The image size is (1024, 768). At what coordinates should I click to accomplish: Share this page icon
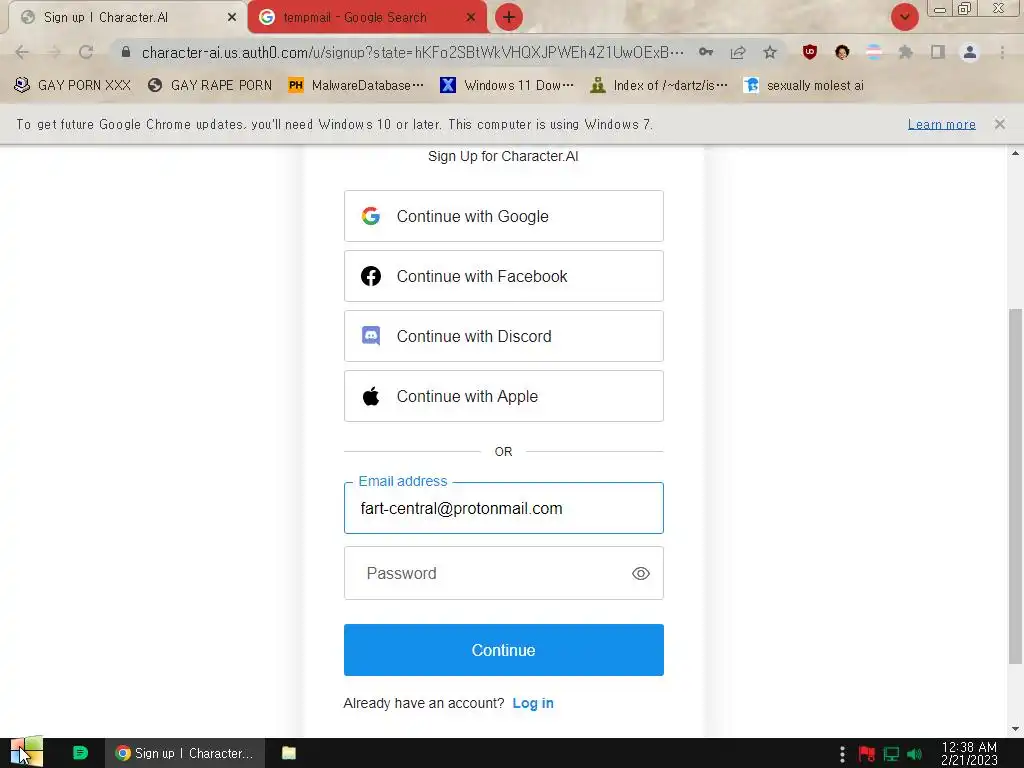point(738,52)
